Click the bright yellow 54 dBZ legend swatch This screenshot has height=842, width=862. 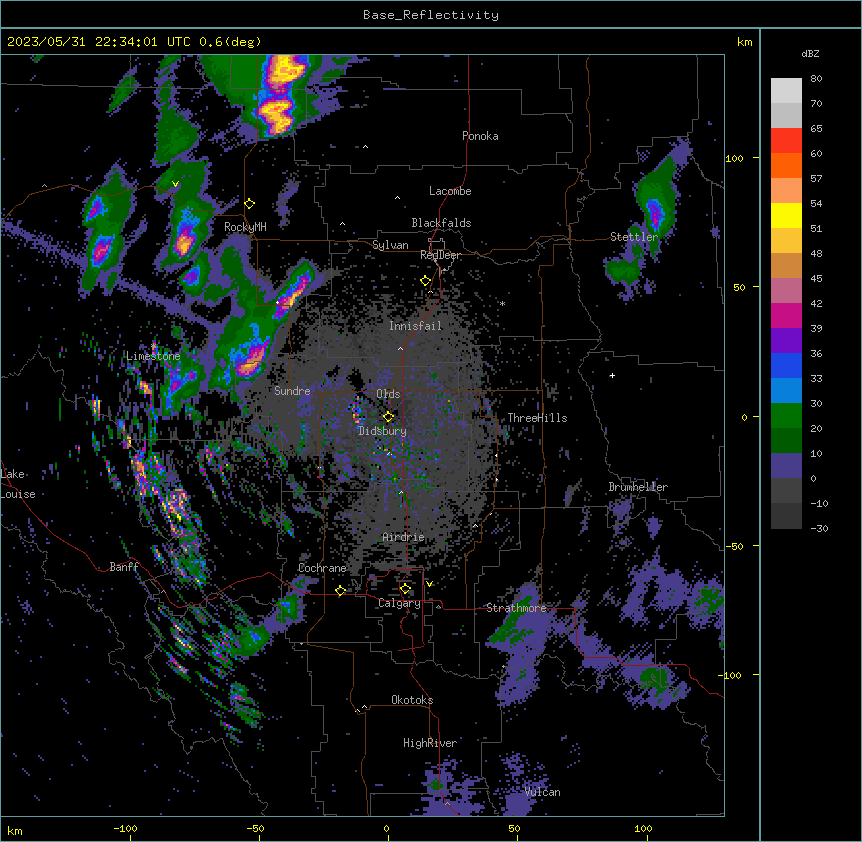pyautogui.click(x=786, y=215)
